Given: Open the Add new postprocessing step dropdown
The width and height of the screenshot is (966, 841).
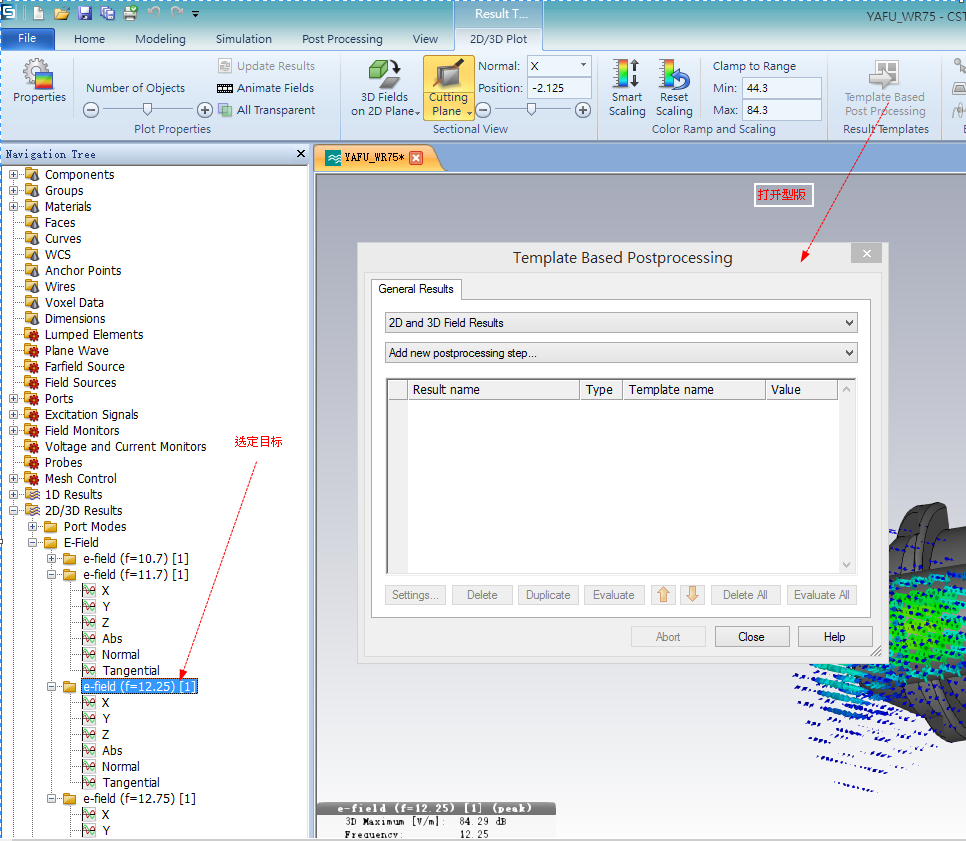Looking at the screenshot, I should [x=621, y=353].
